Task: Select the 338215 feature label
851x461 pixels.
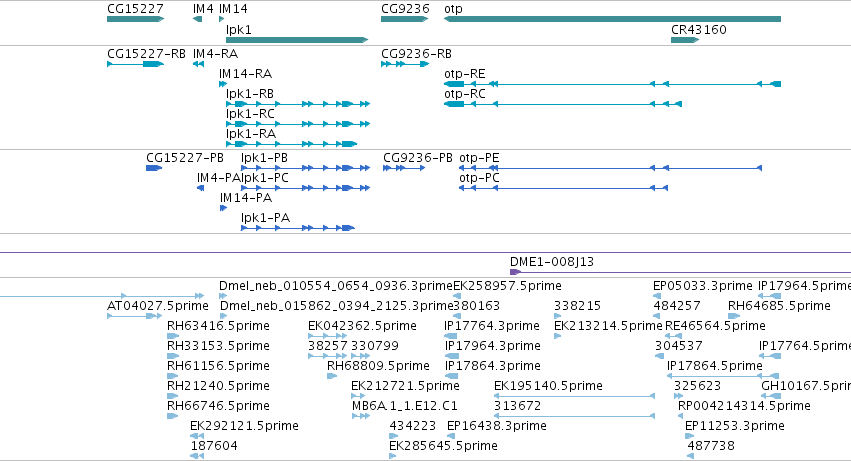Action: pyautogui.click(x=577, y=306)
